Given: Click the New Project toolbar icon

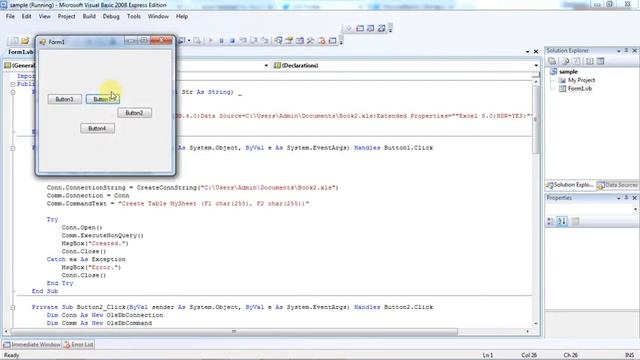Looking at the screenshot, I should (14, 40).
